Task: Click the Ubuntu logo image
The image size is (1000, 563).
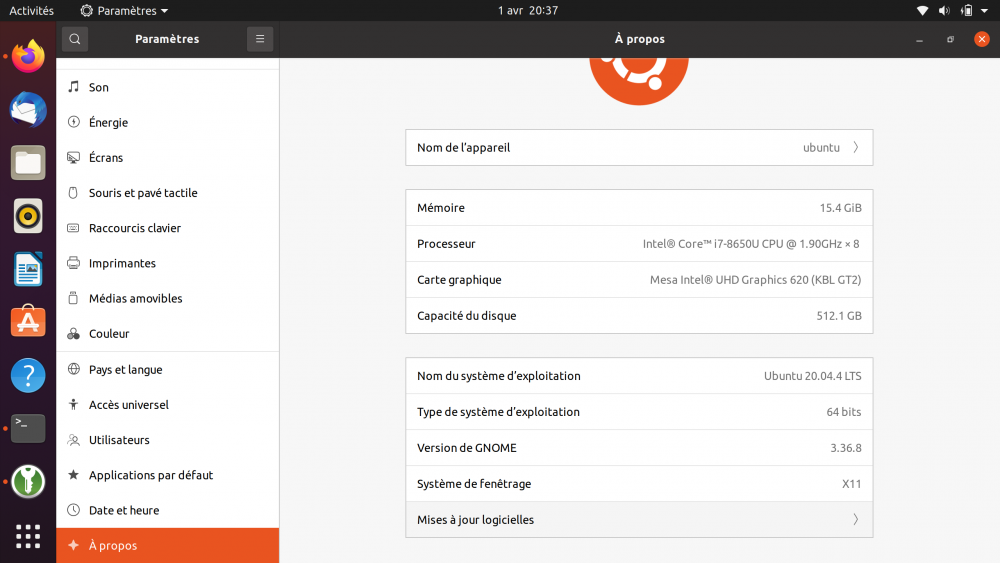Action: (638, 81)
